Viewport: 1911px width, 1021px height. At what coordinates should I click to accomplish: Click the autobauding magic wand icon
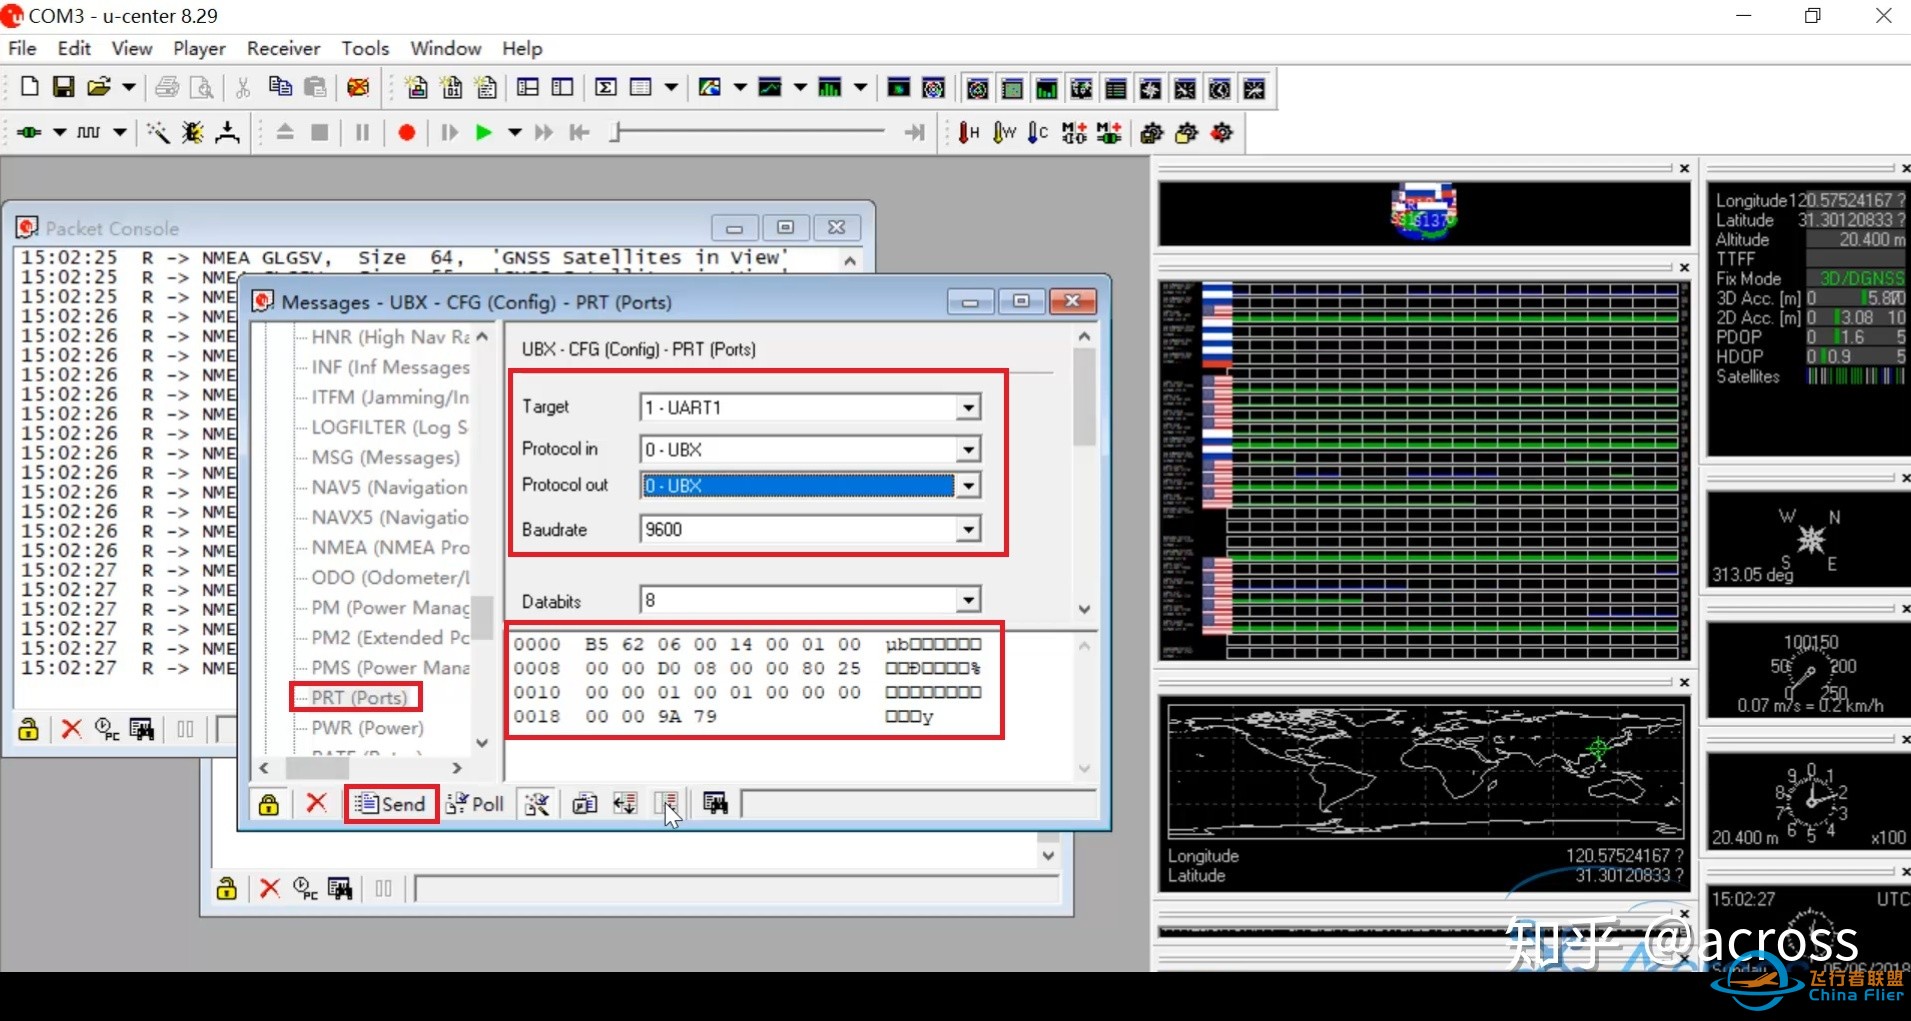tap(158, 133)
